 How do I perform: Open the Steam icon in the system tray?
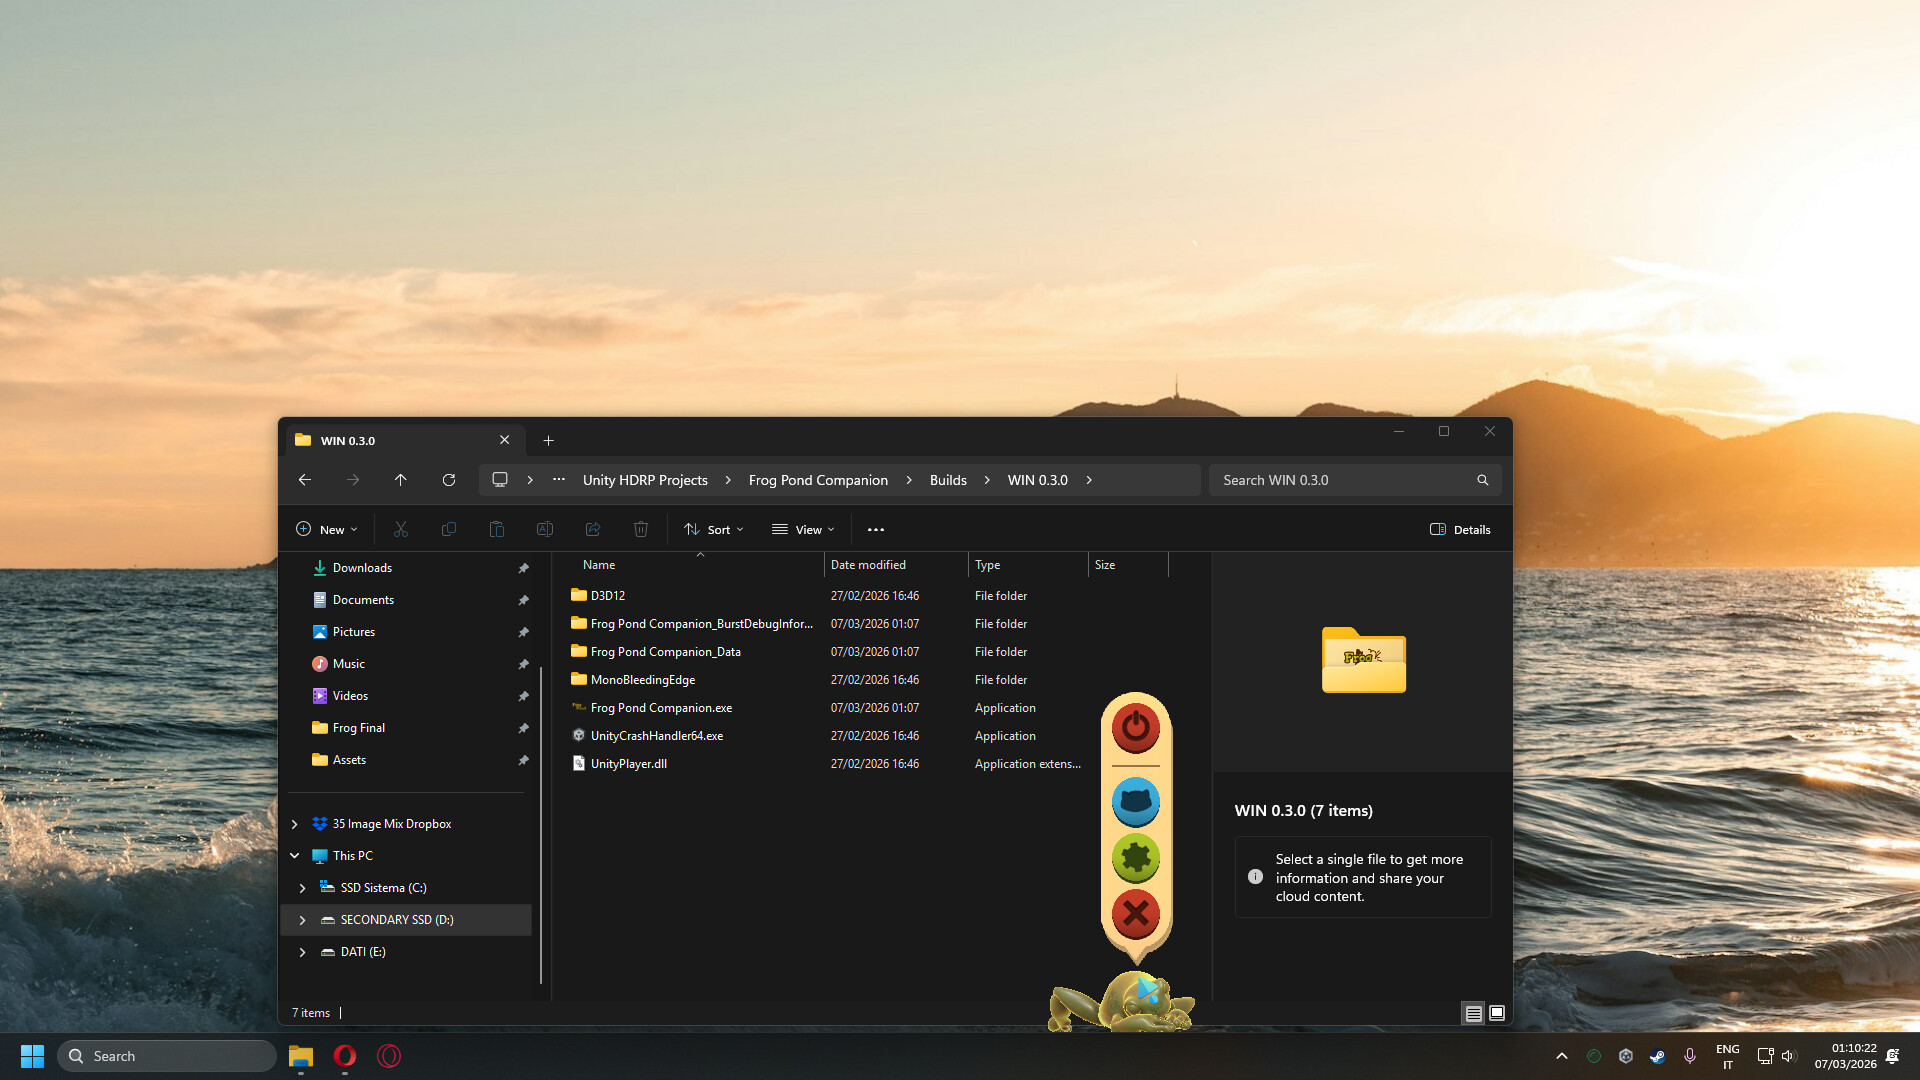point(1657,1056)
